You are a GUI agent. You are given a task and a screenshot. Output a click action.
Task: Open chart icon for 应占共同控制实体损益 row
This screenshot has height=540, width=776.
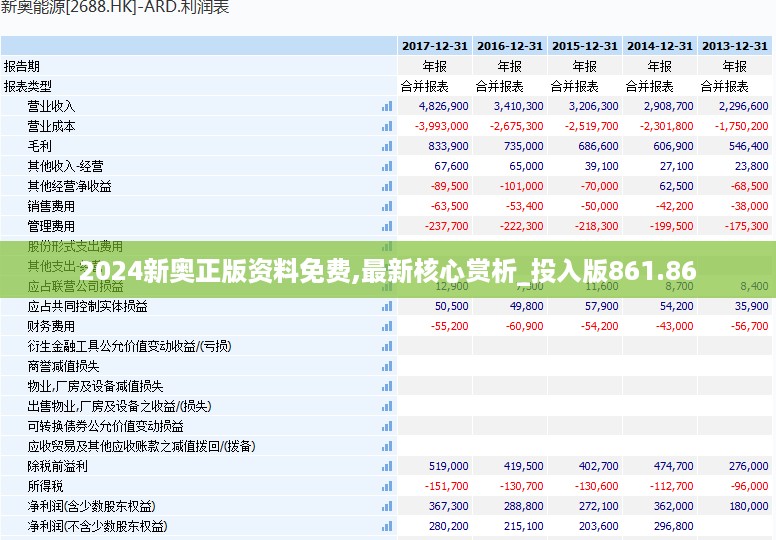pos(387,306)
